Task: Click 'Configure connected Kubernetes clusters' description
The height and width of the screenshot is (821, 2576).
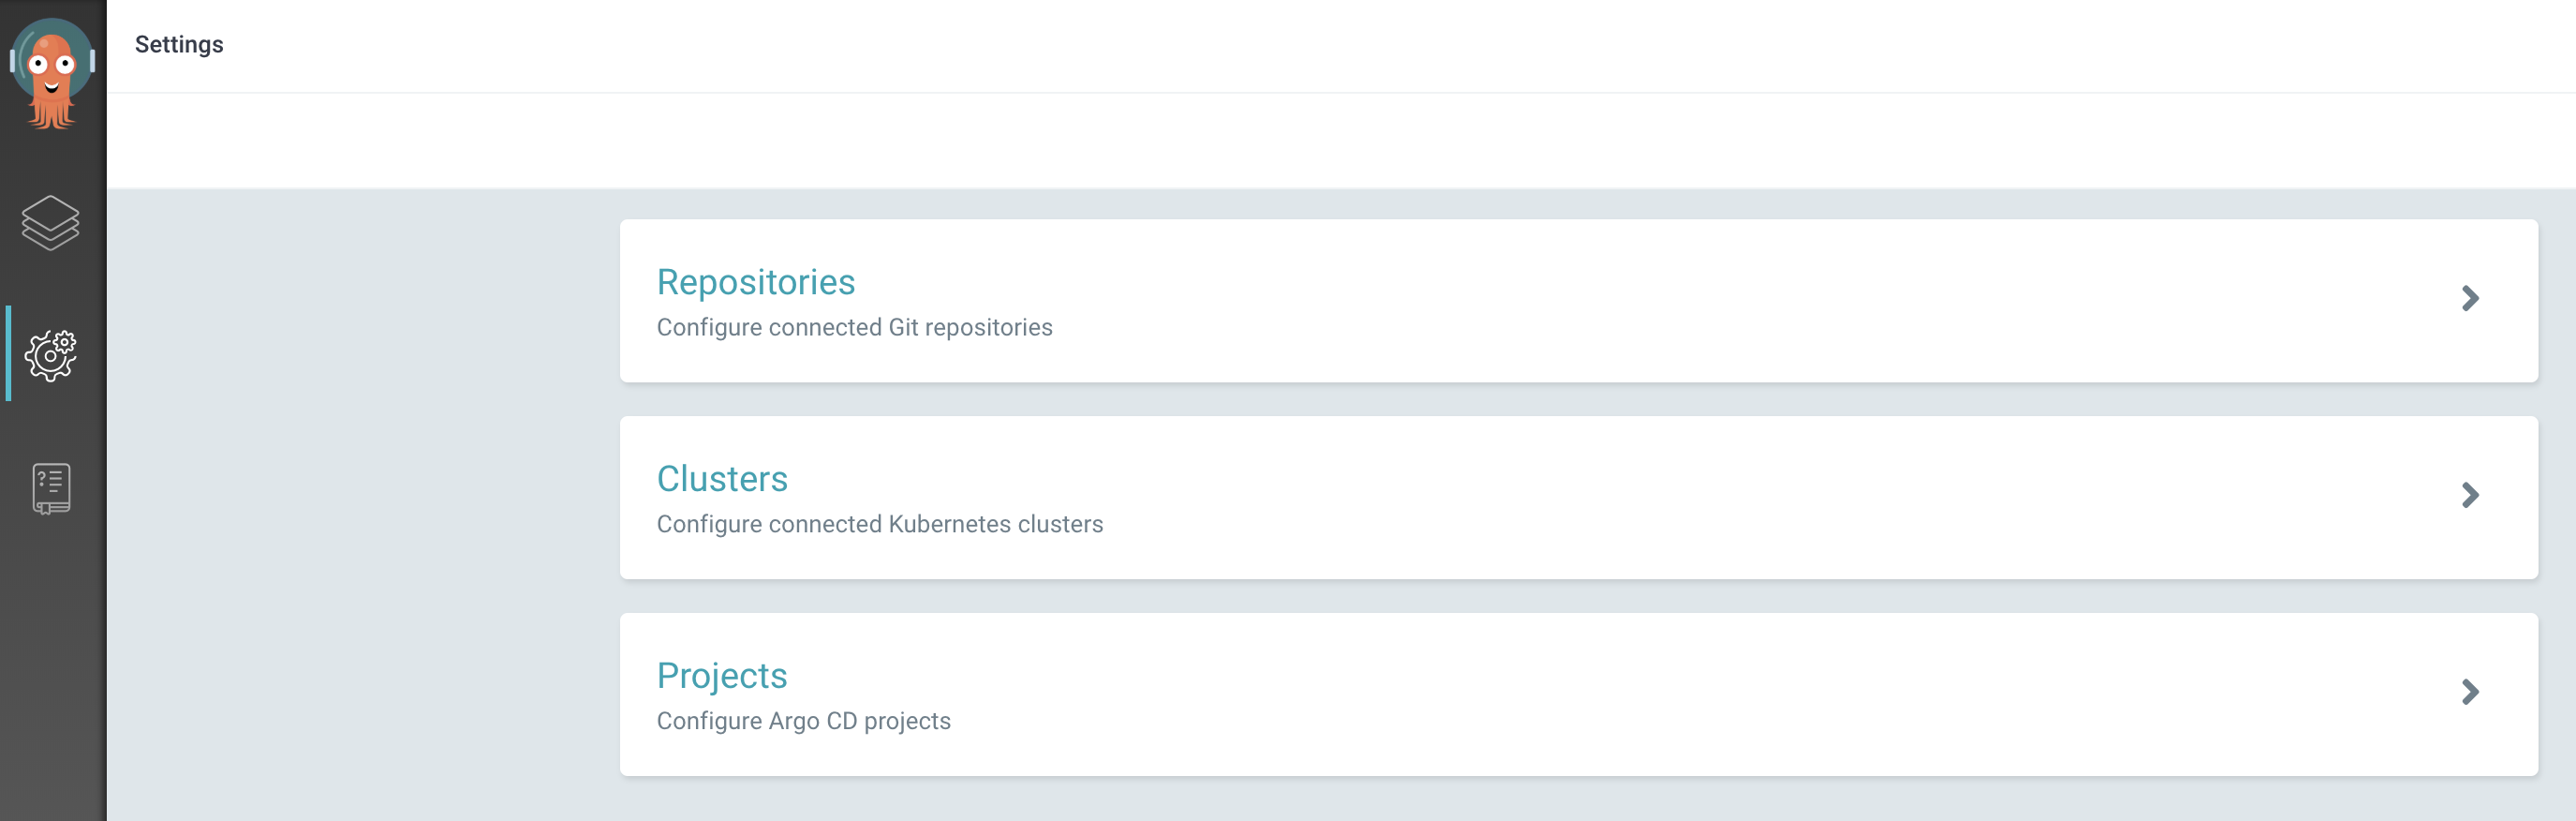Action: coord(880,524)
